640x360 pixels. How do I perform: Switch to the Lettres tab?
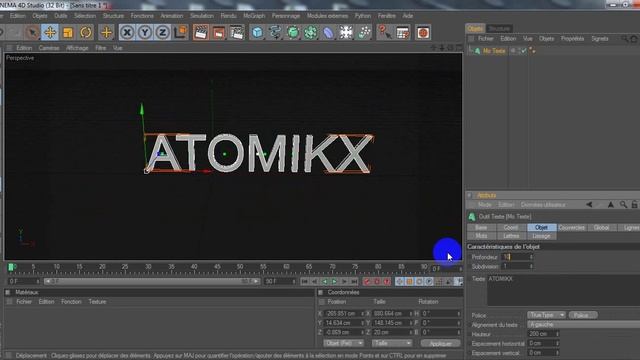pyautogui.click(x=511, y=236)
